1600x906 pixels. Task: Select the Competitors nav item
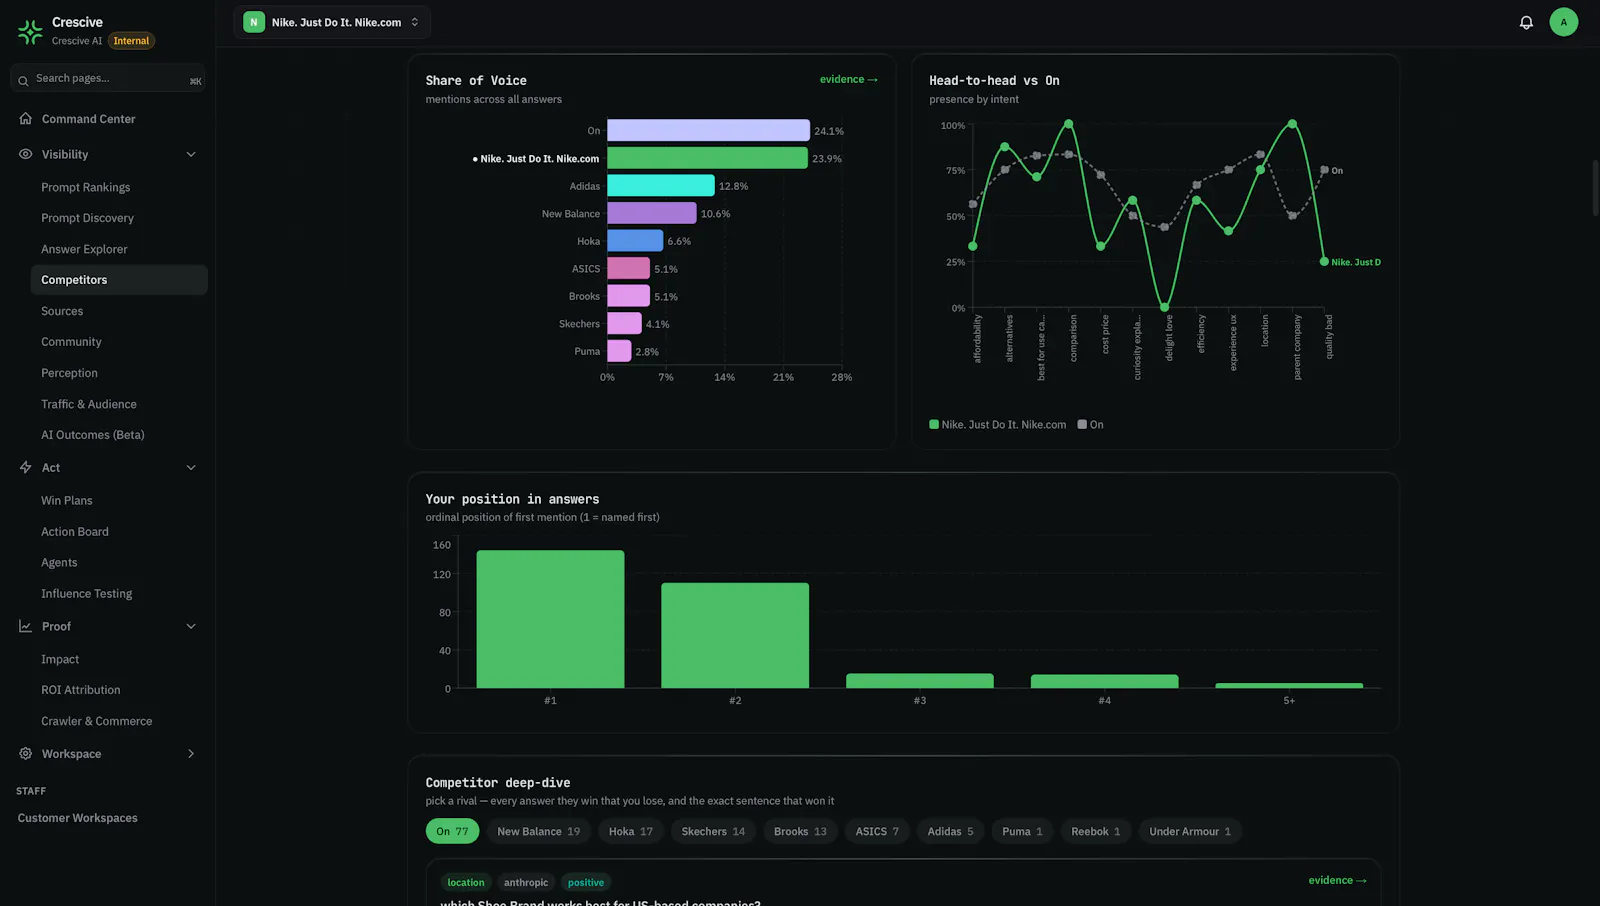click(x=119, y=280)
